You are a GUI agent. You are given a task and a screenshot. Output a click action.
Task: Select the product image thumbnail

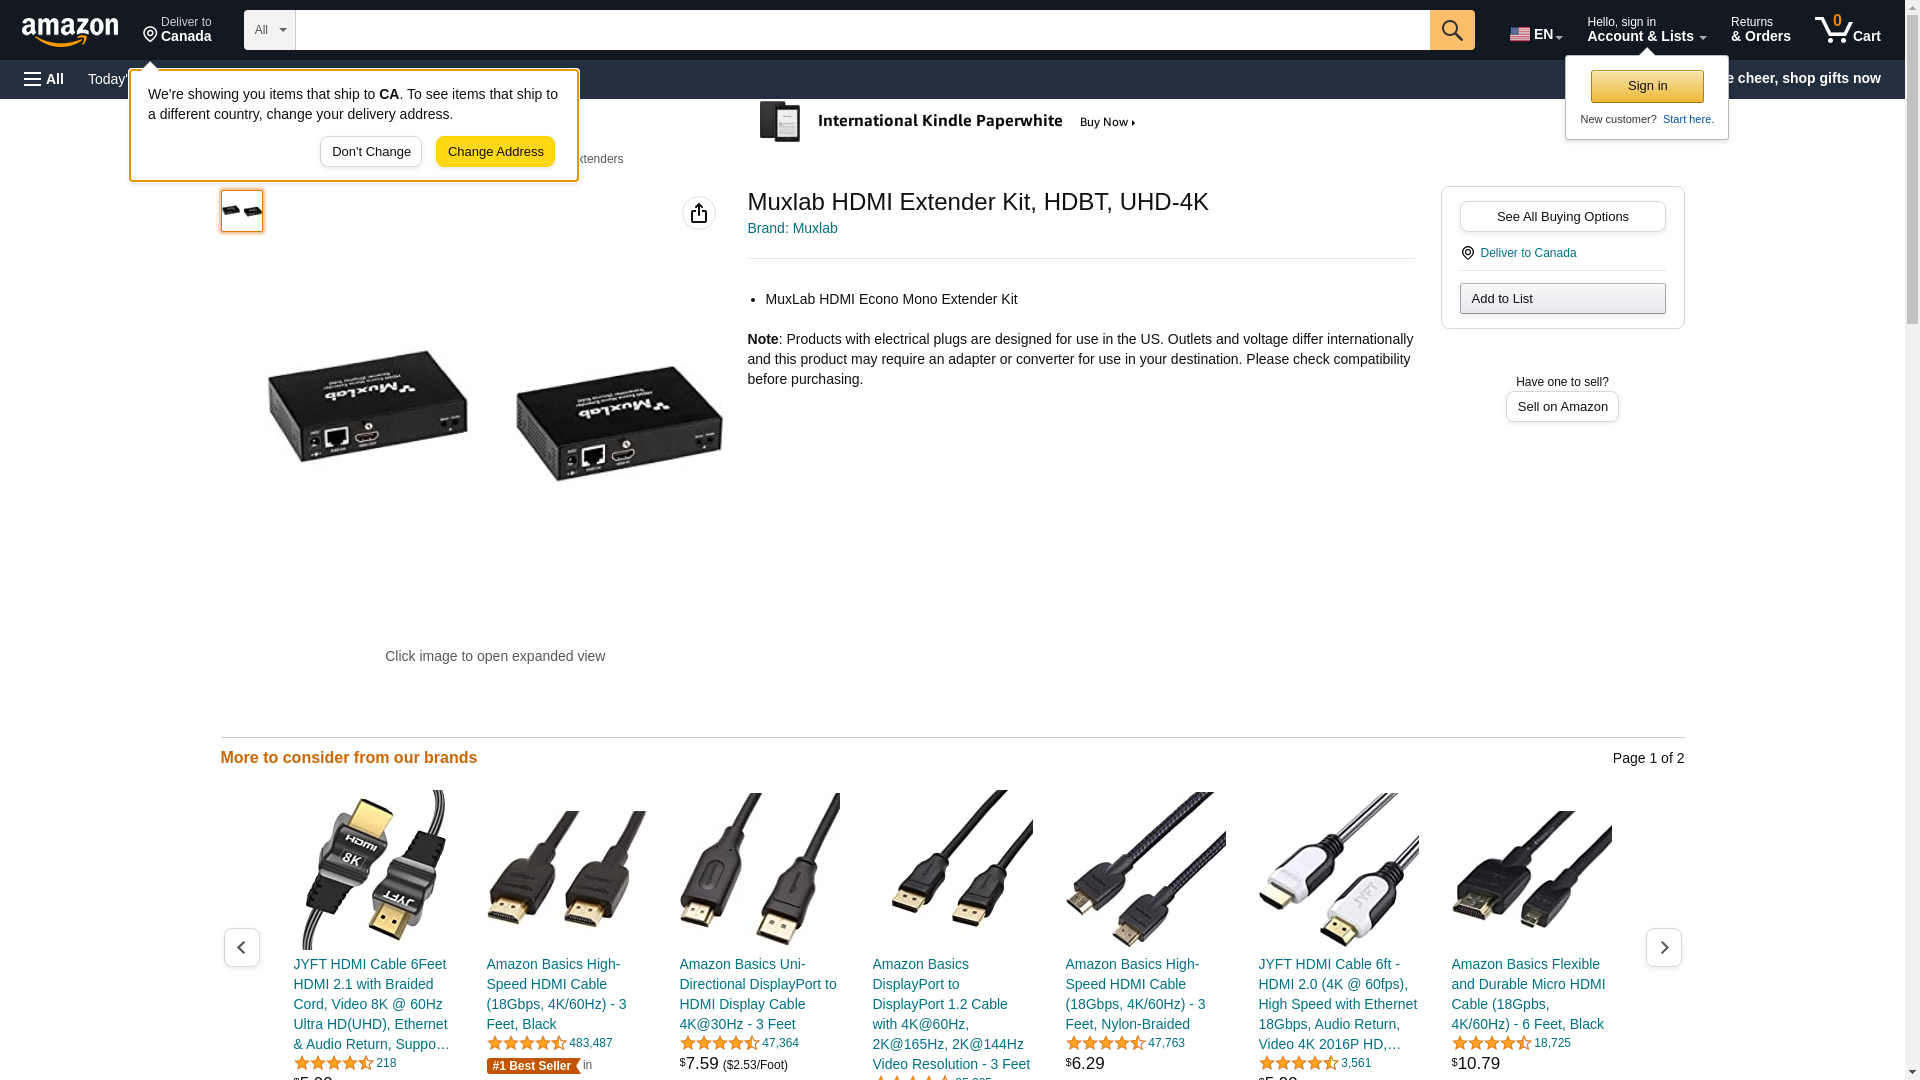[242, 211]
